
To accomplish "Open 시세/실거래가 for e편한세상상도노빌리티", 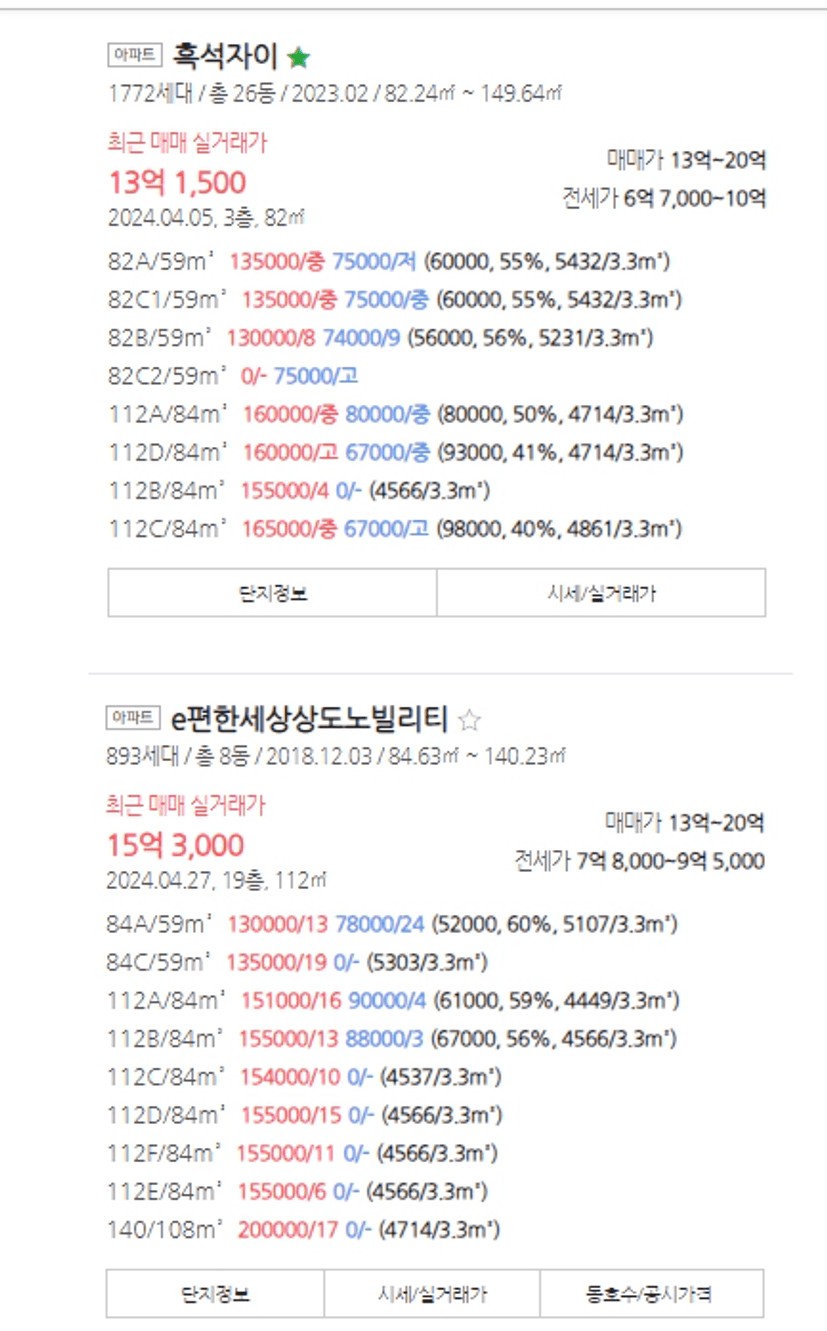I will tap(432, 1294).
